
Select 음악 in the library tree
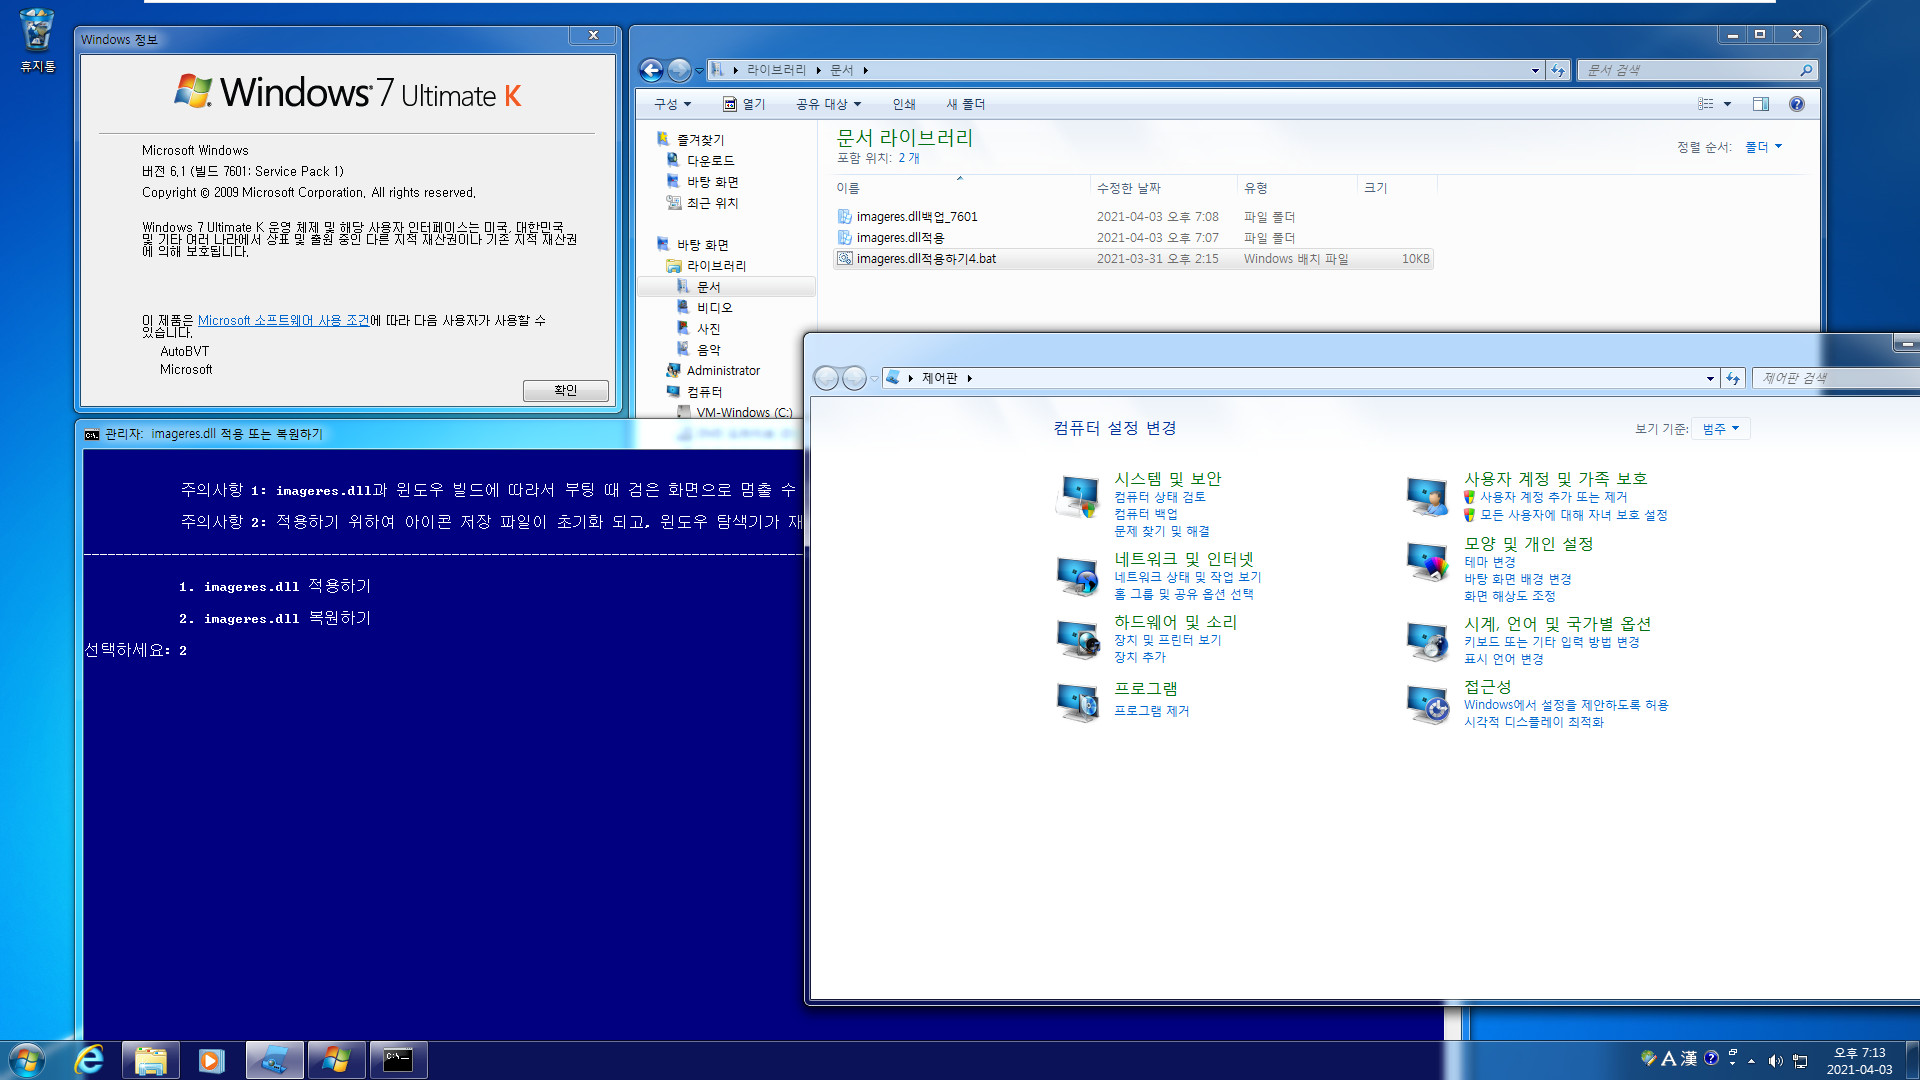(708, 350)
